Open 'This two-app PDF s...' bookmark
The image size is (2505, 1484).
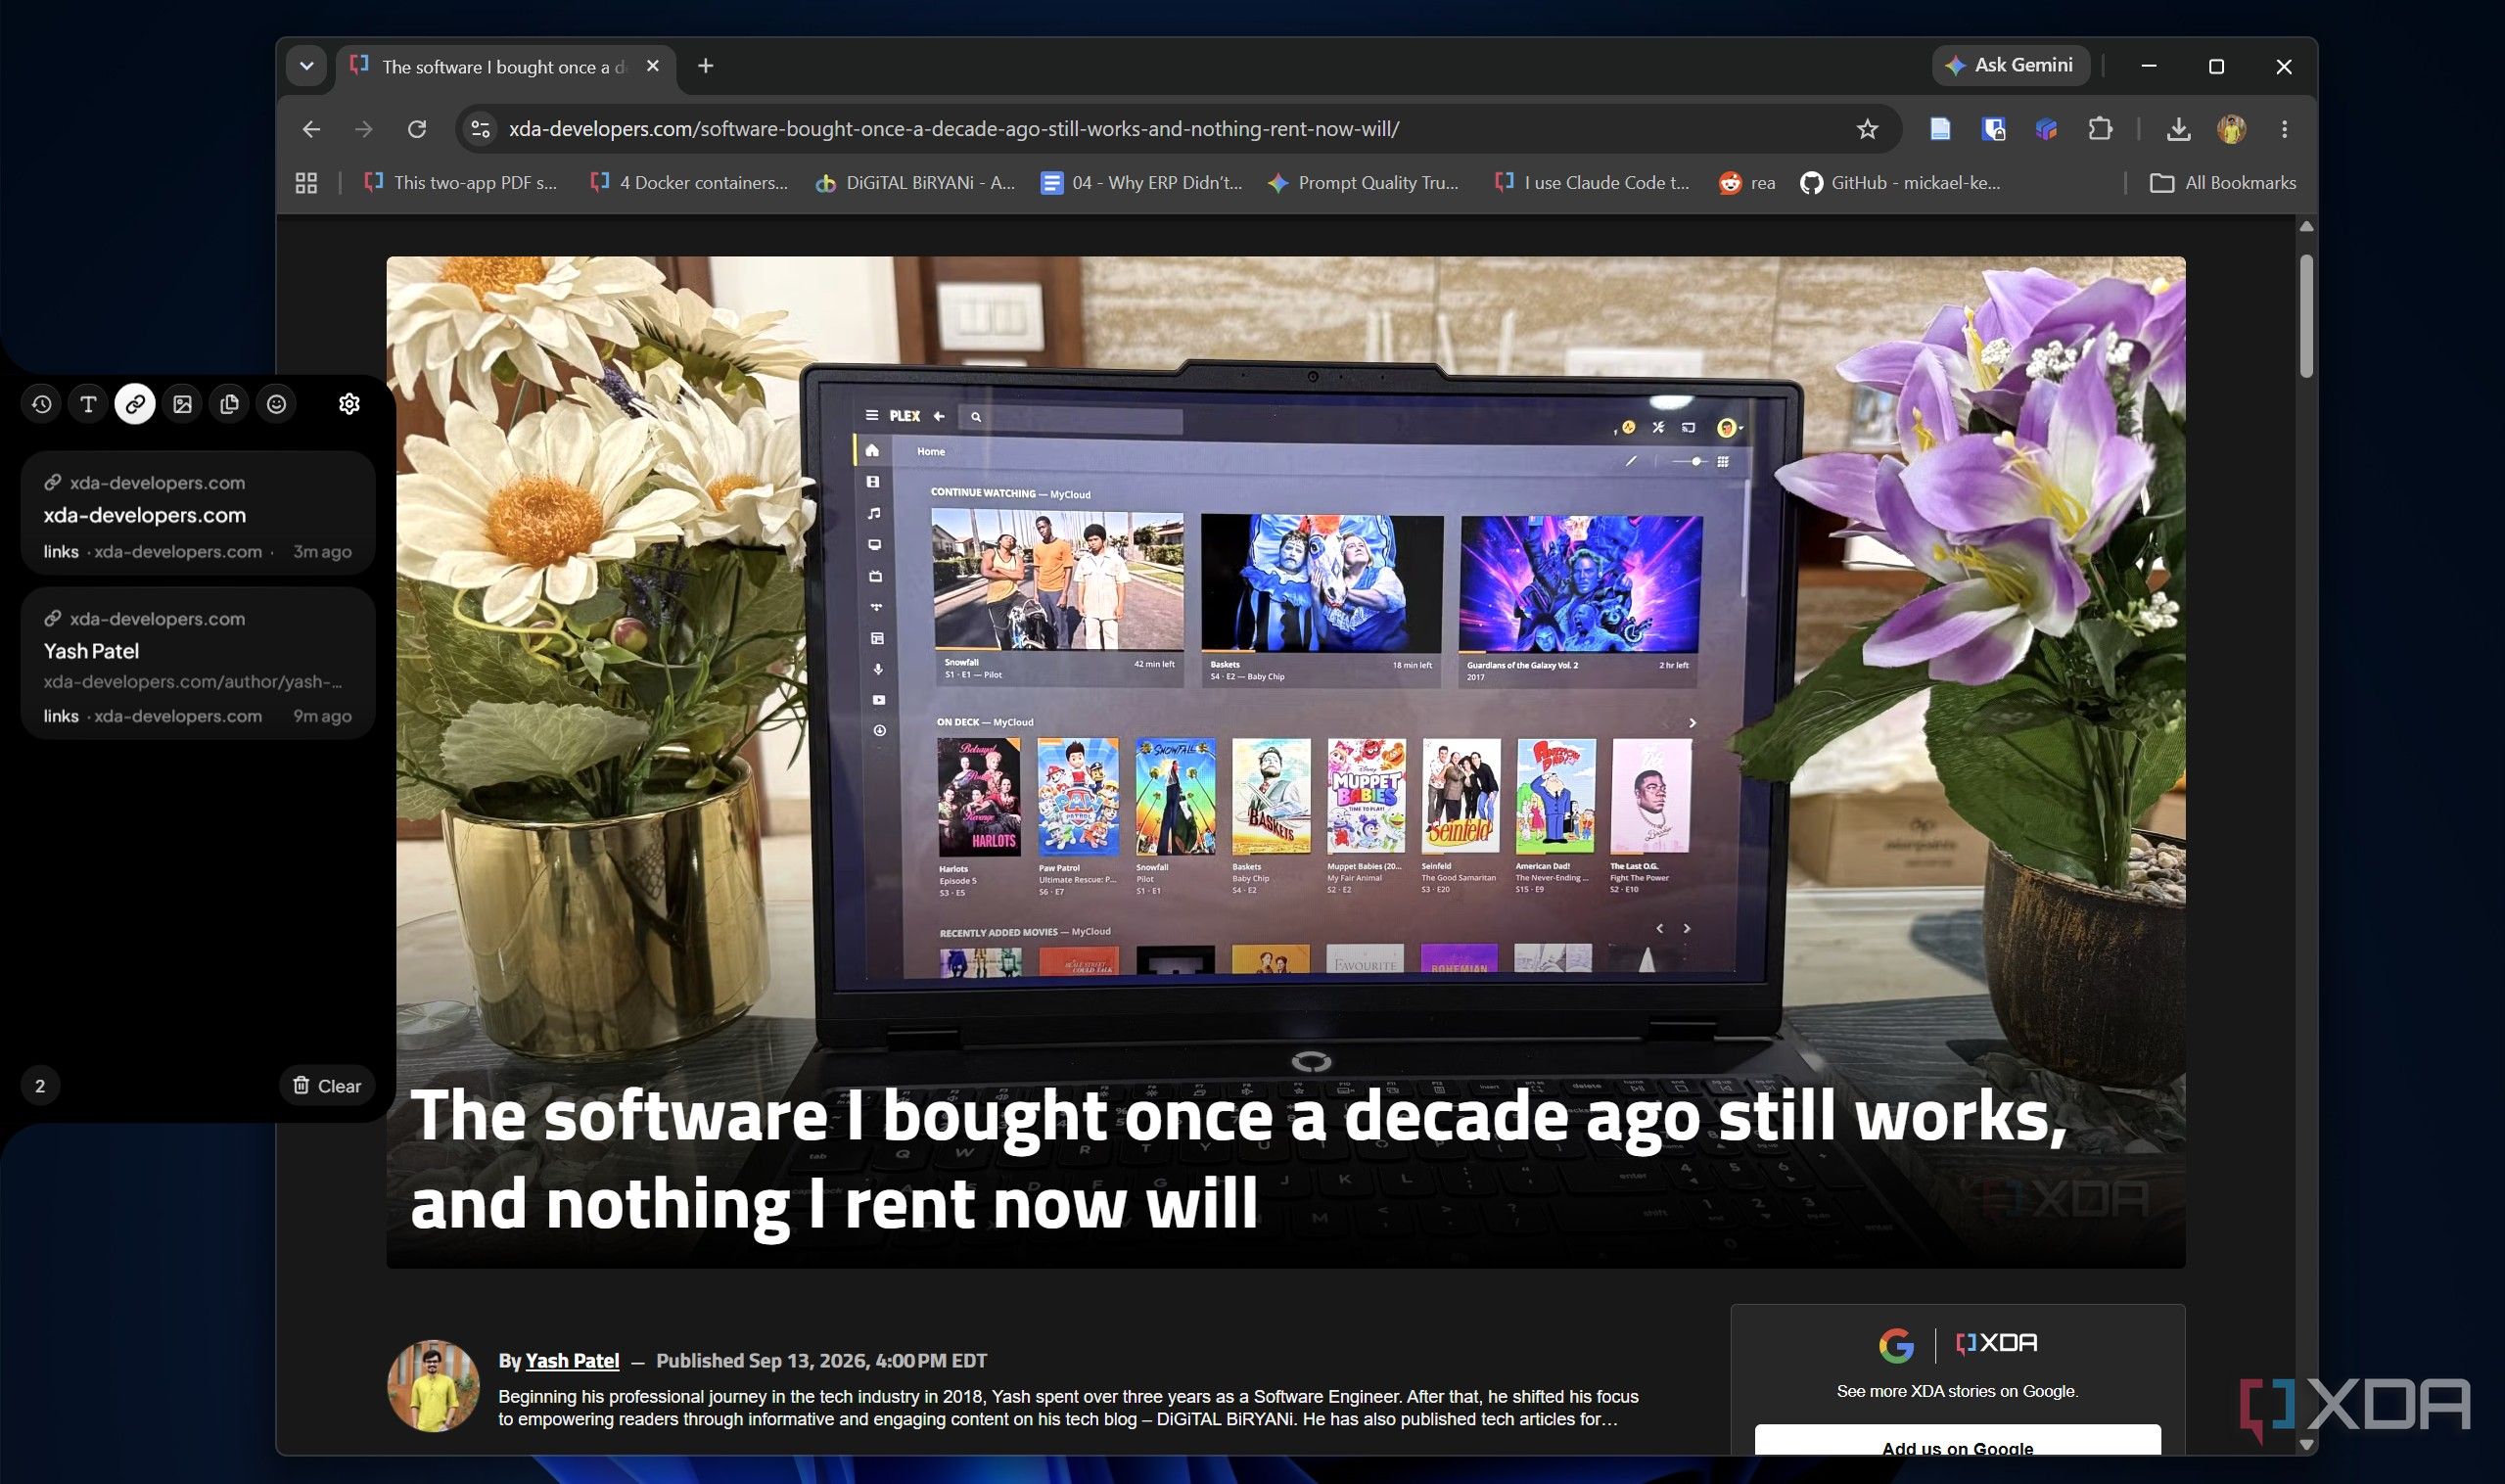point(460,183)
